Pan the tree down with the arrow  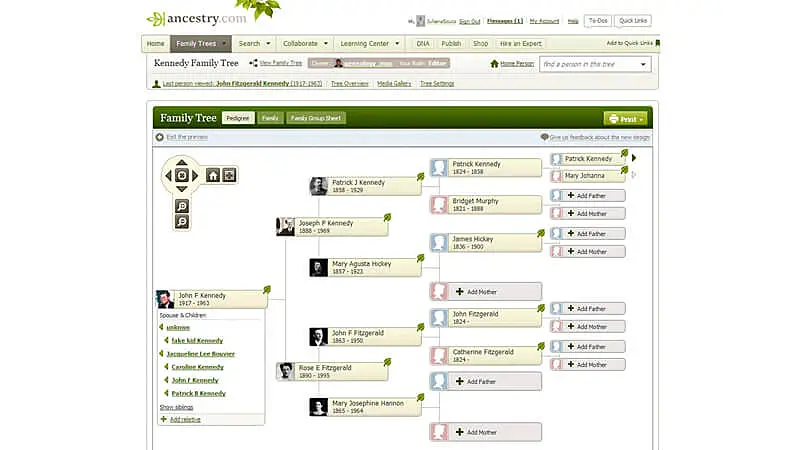[182, 189]
